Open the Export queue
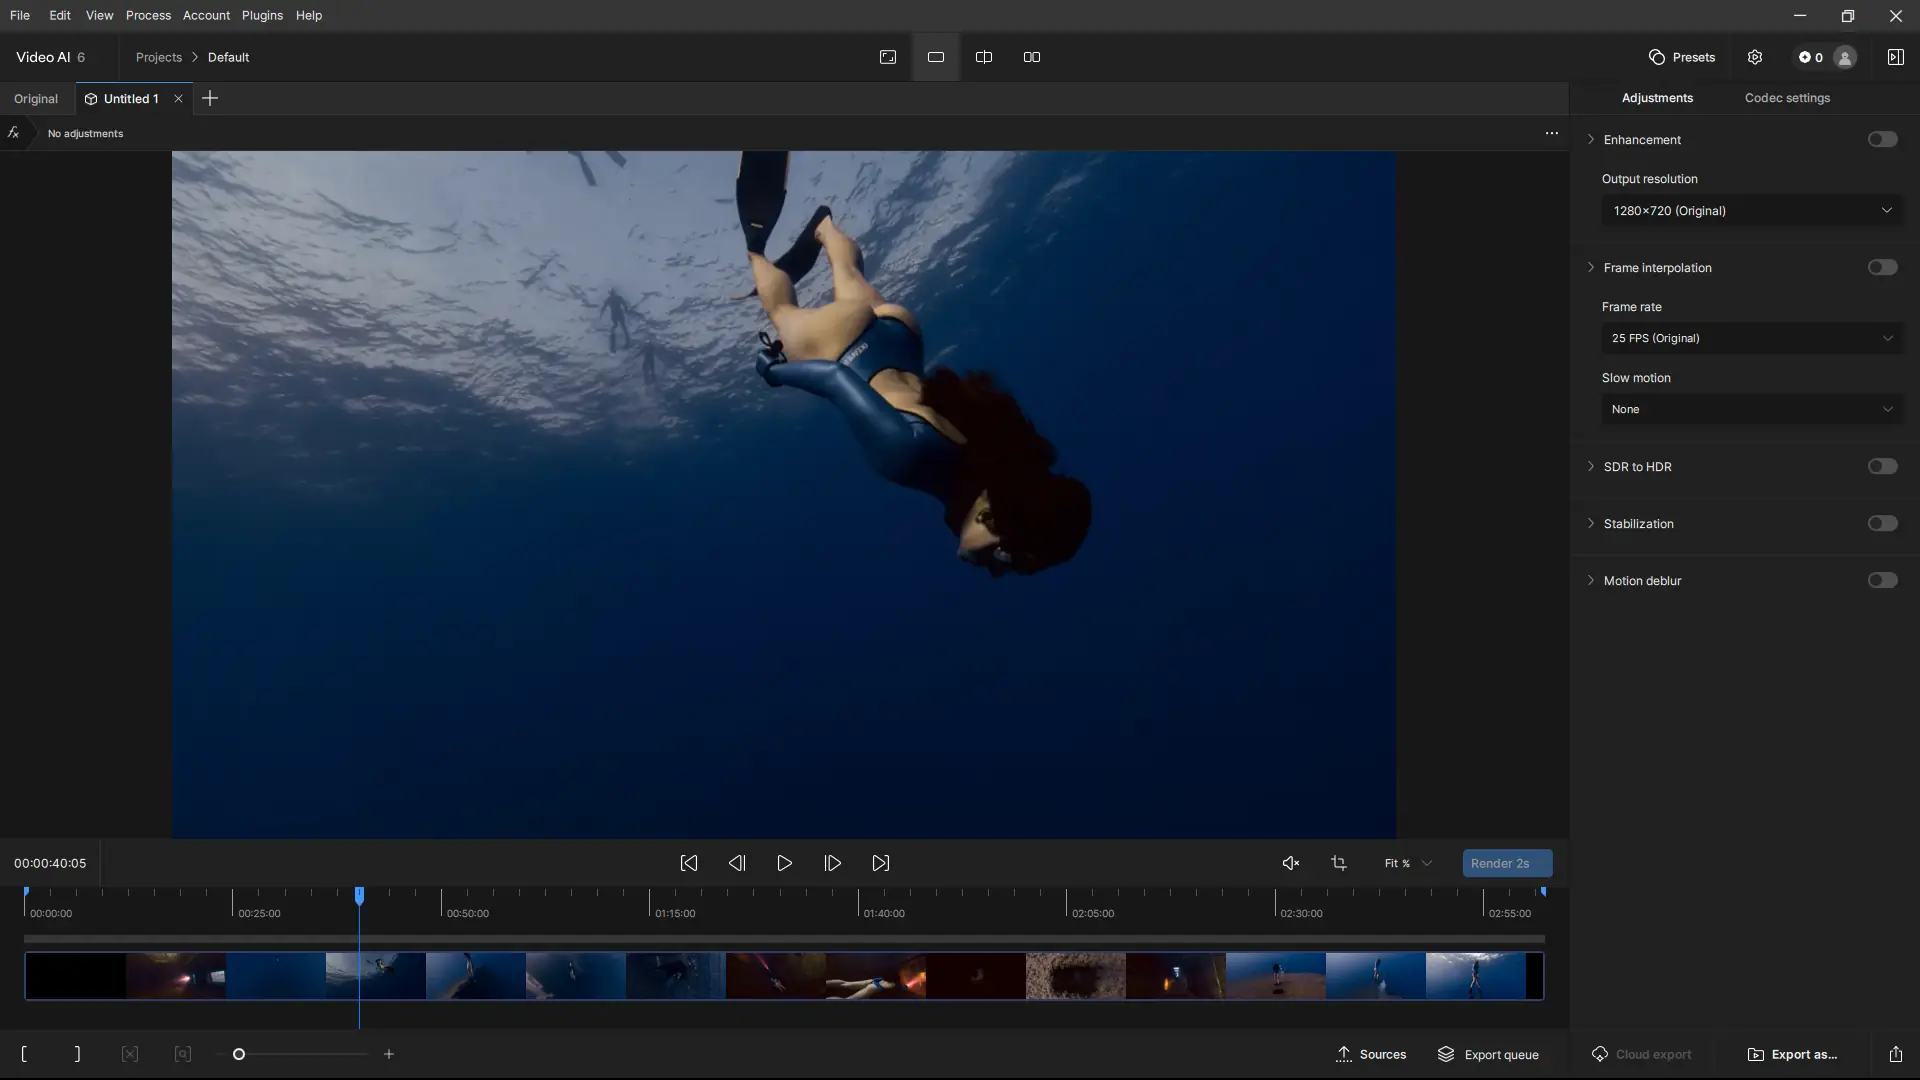Screen dimensions: 1920x1080 pyautogui.click(x=1488, y=1054)
